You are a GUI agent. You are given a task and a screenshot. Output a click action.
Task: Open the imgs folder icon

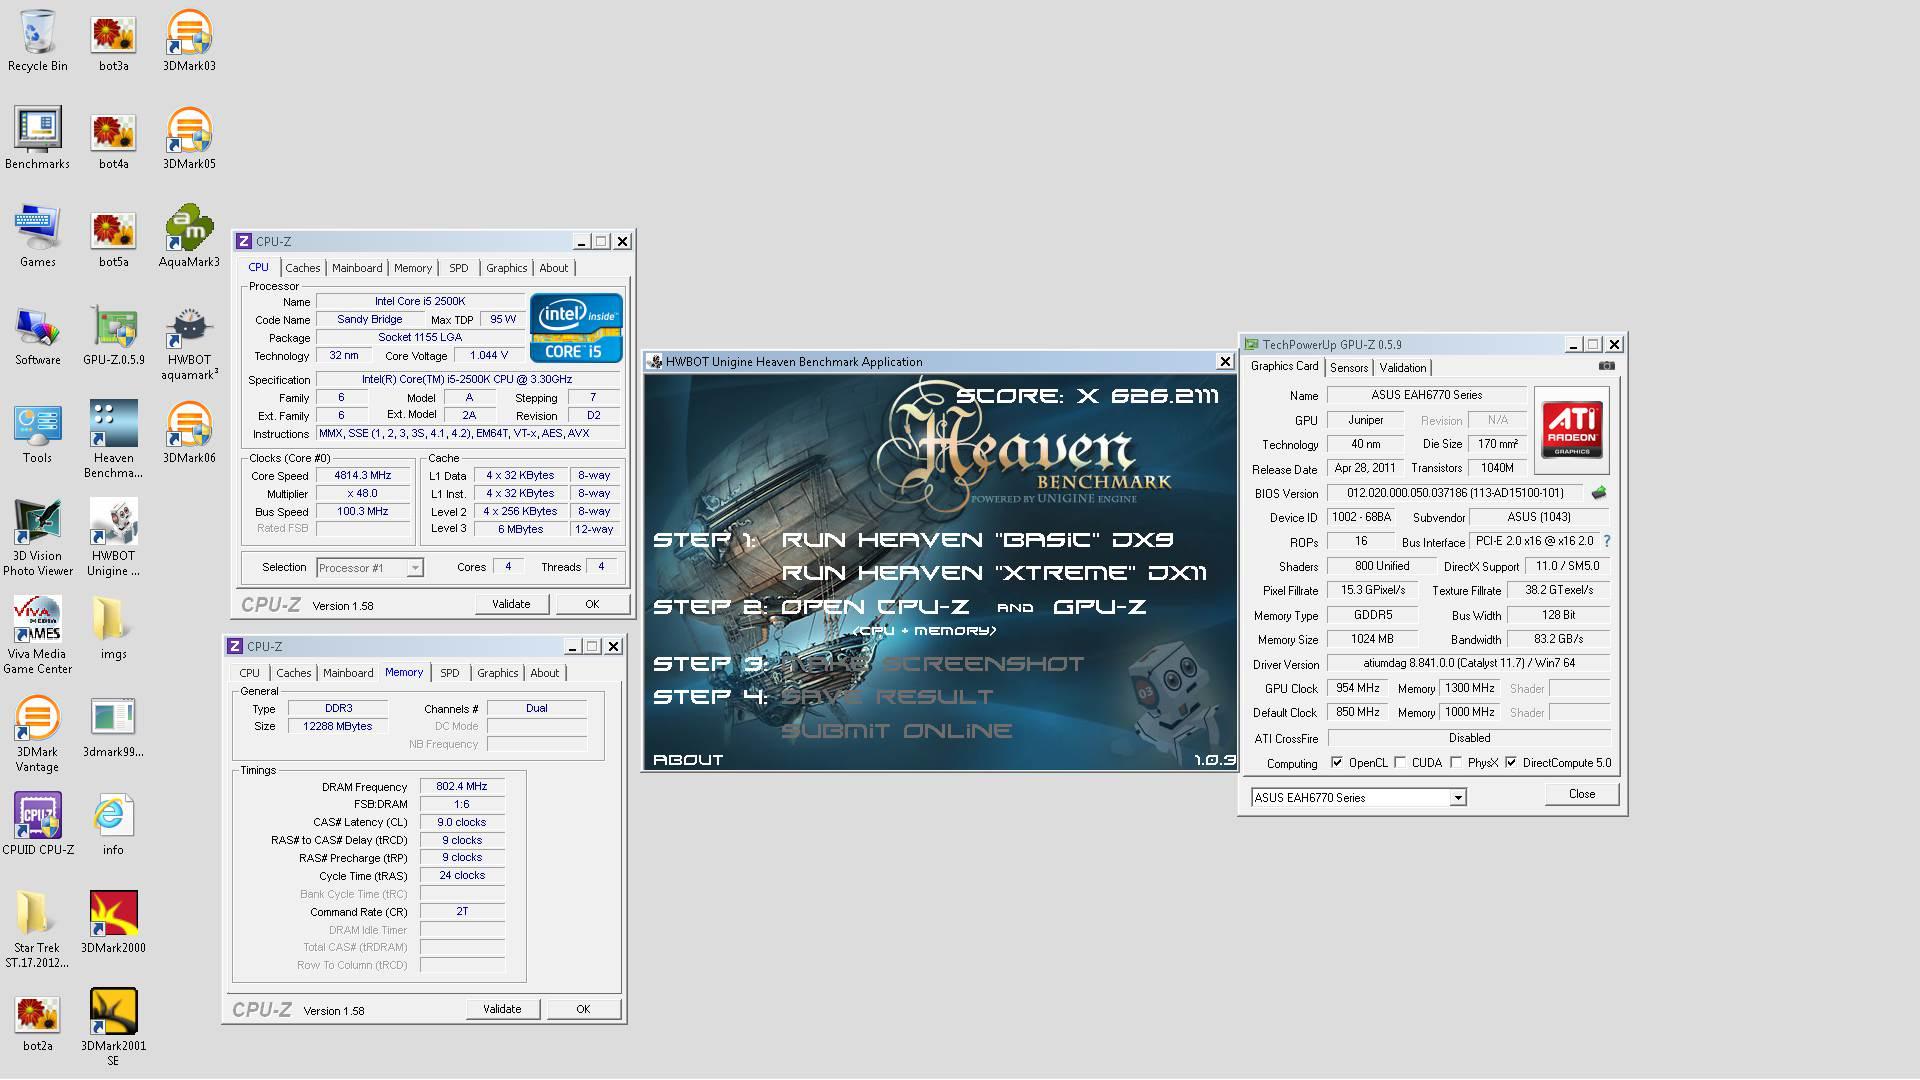(113, 628)
